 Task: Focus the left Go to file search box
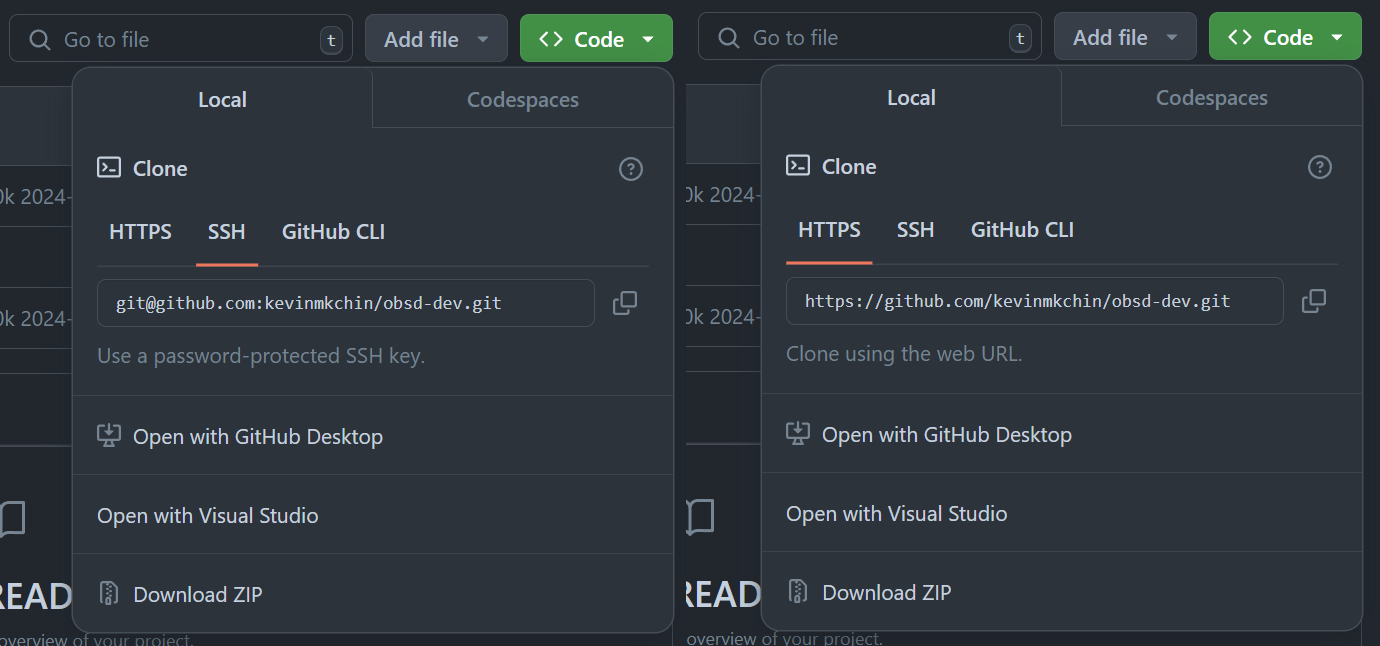181,39
